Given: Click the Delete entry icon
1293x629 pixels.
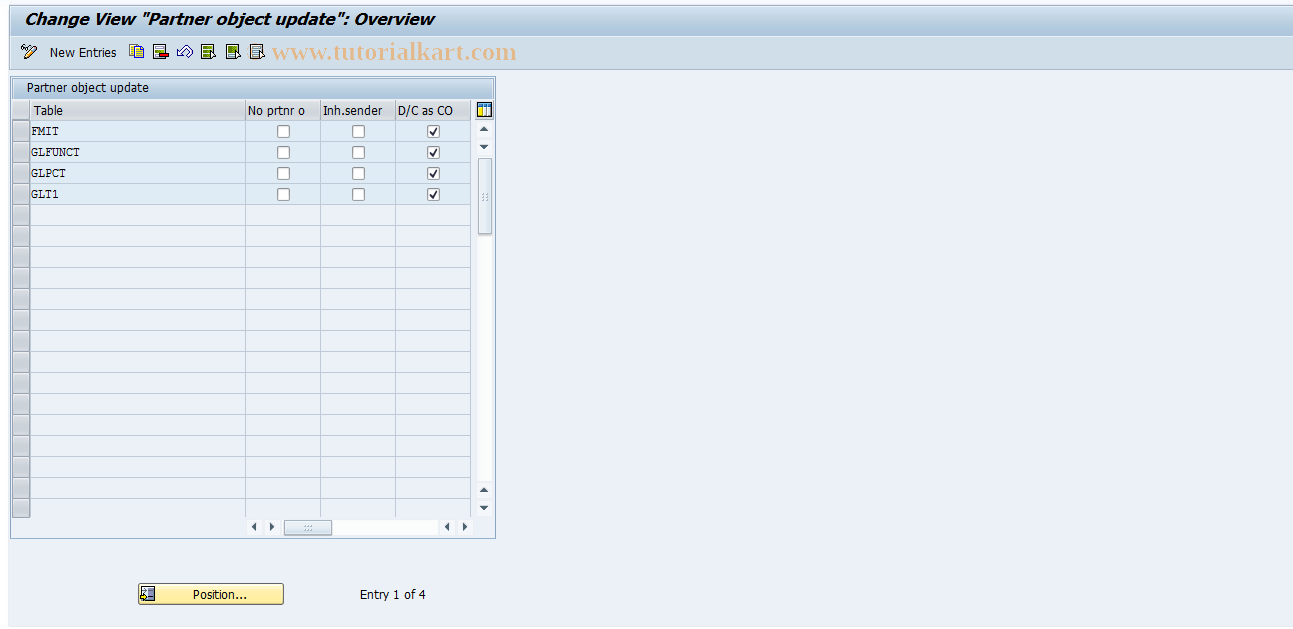Looking at the screenshot, I should (x=160, y=52).
